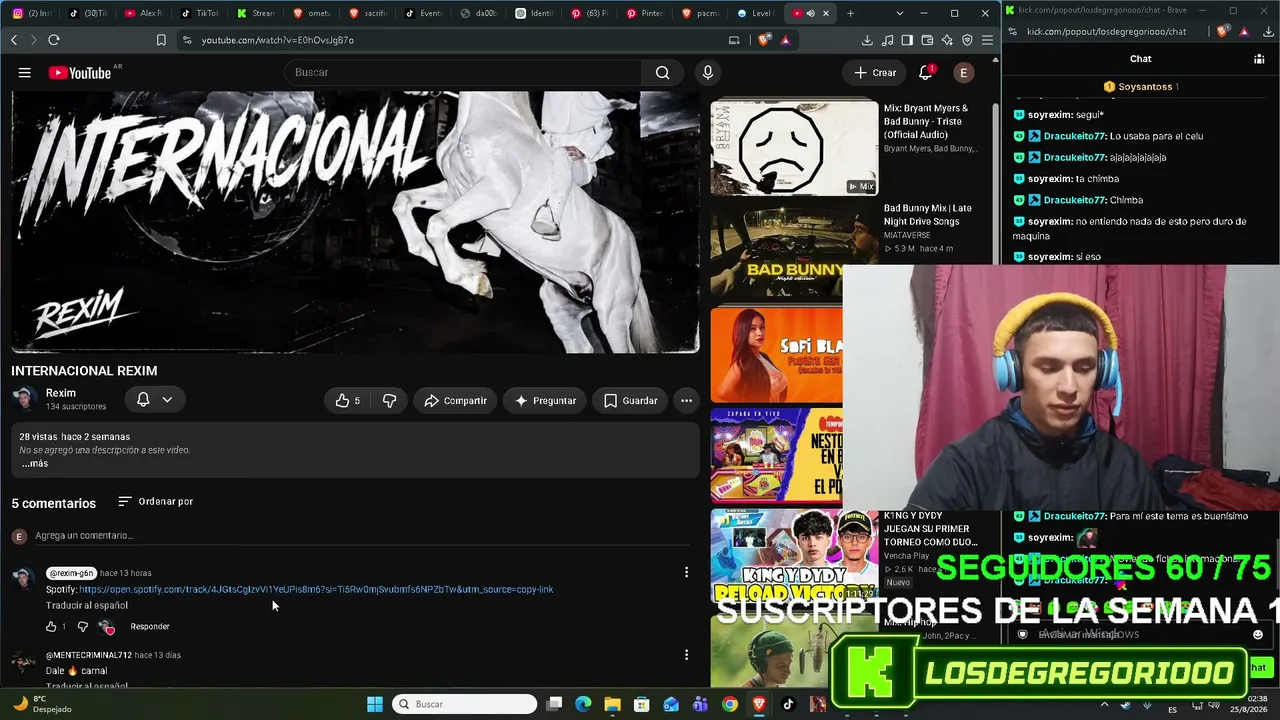Open the @MENTECRIMINAL712 commenter handle
The width and height of the screenshot is (1280, 720).
89,655
